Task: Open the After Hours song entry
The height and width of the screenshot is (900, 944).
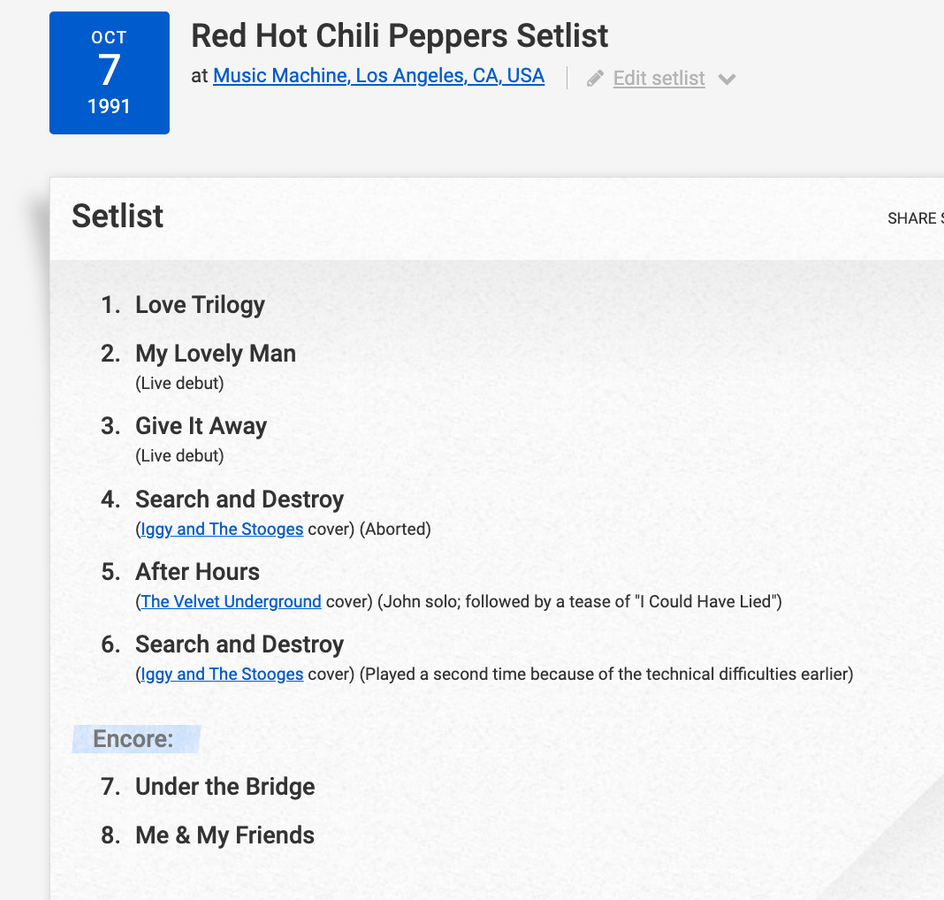Action: [x=197, y=572]
